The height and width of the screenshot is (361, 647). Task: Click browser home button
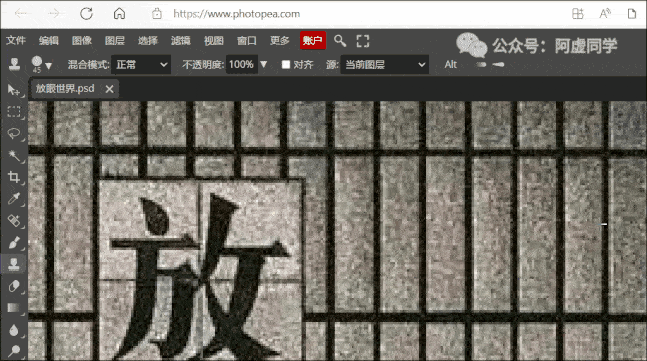(119, 14)
